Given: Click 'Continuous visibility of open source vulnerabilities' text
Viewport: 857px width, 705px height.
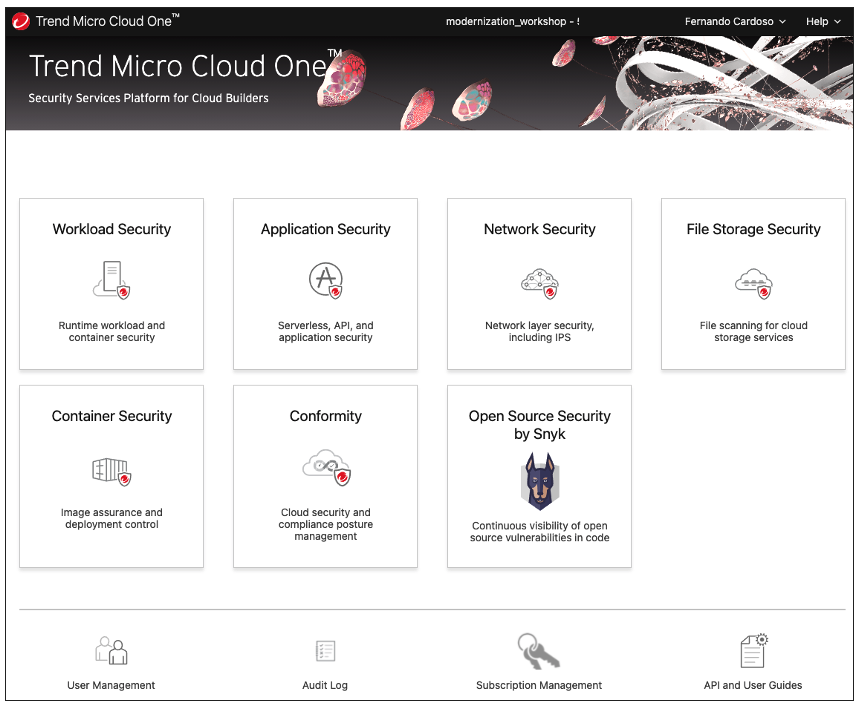Looking at the screenshot, I should click(x=539, y=532).
